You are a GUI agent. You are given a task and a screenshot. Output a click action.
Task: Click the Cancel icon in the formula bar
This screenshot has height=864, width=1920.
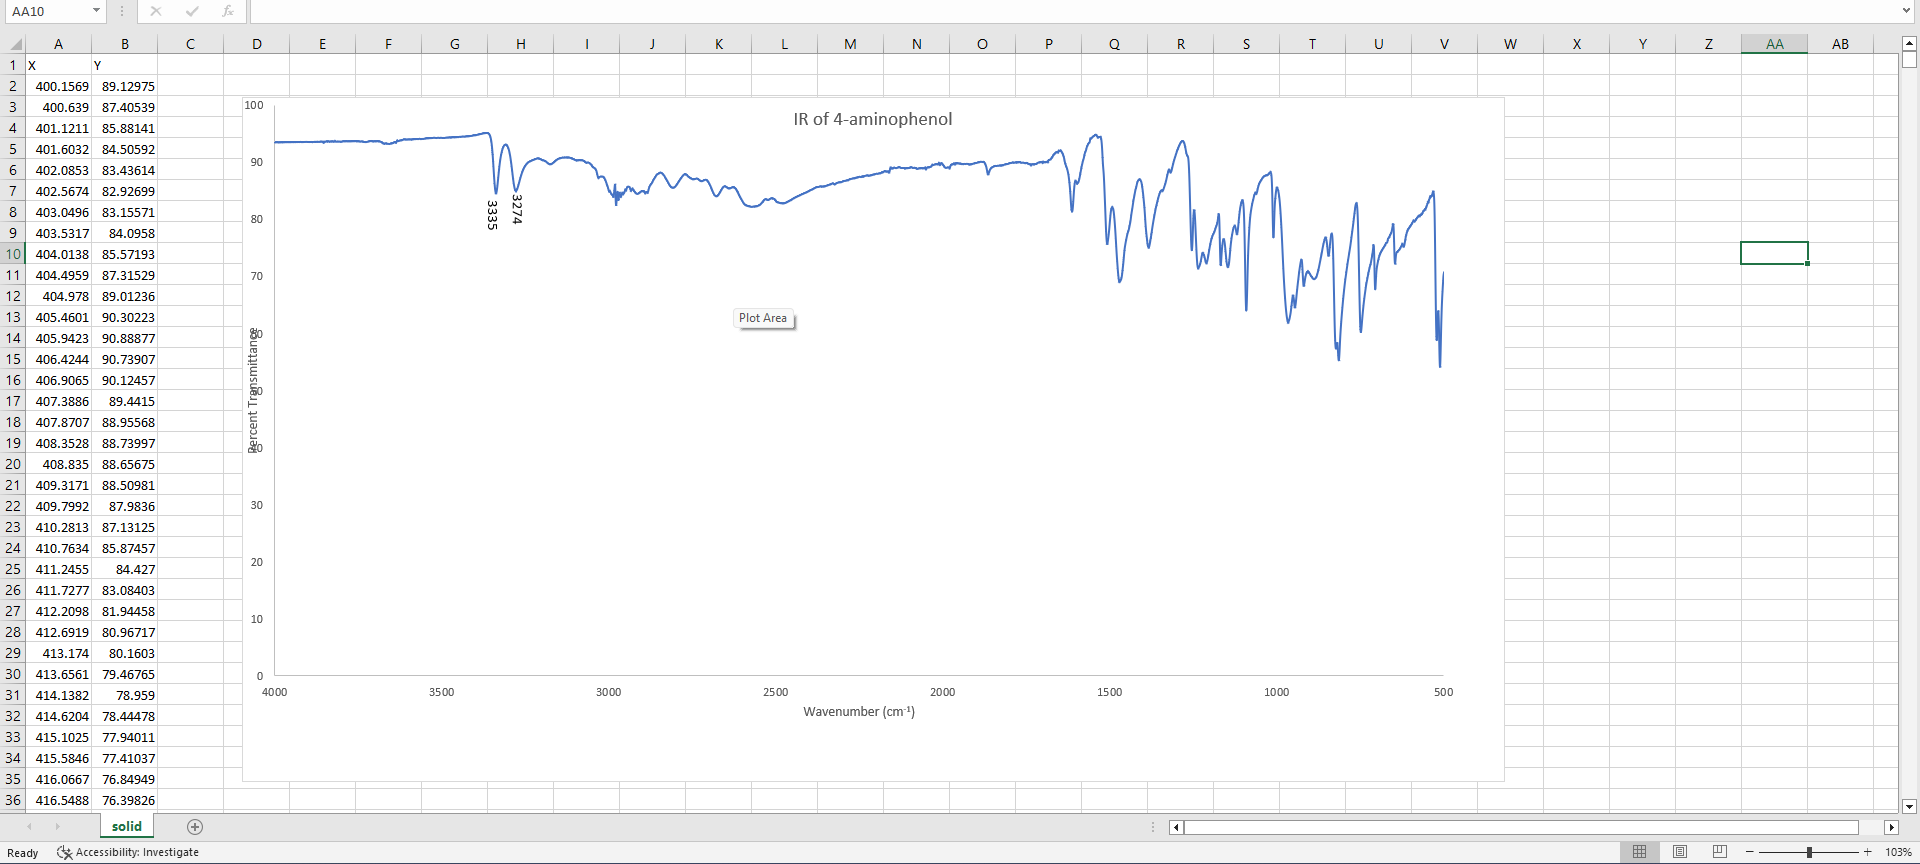point(156,11)
